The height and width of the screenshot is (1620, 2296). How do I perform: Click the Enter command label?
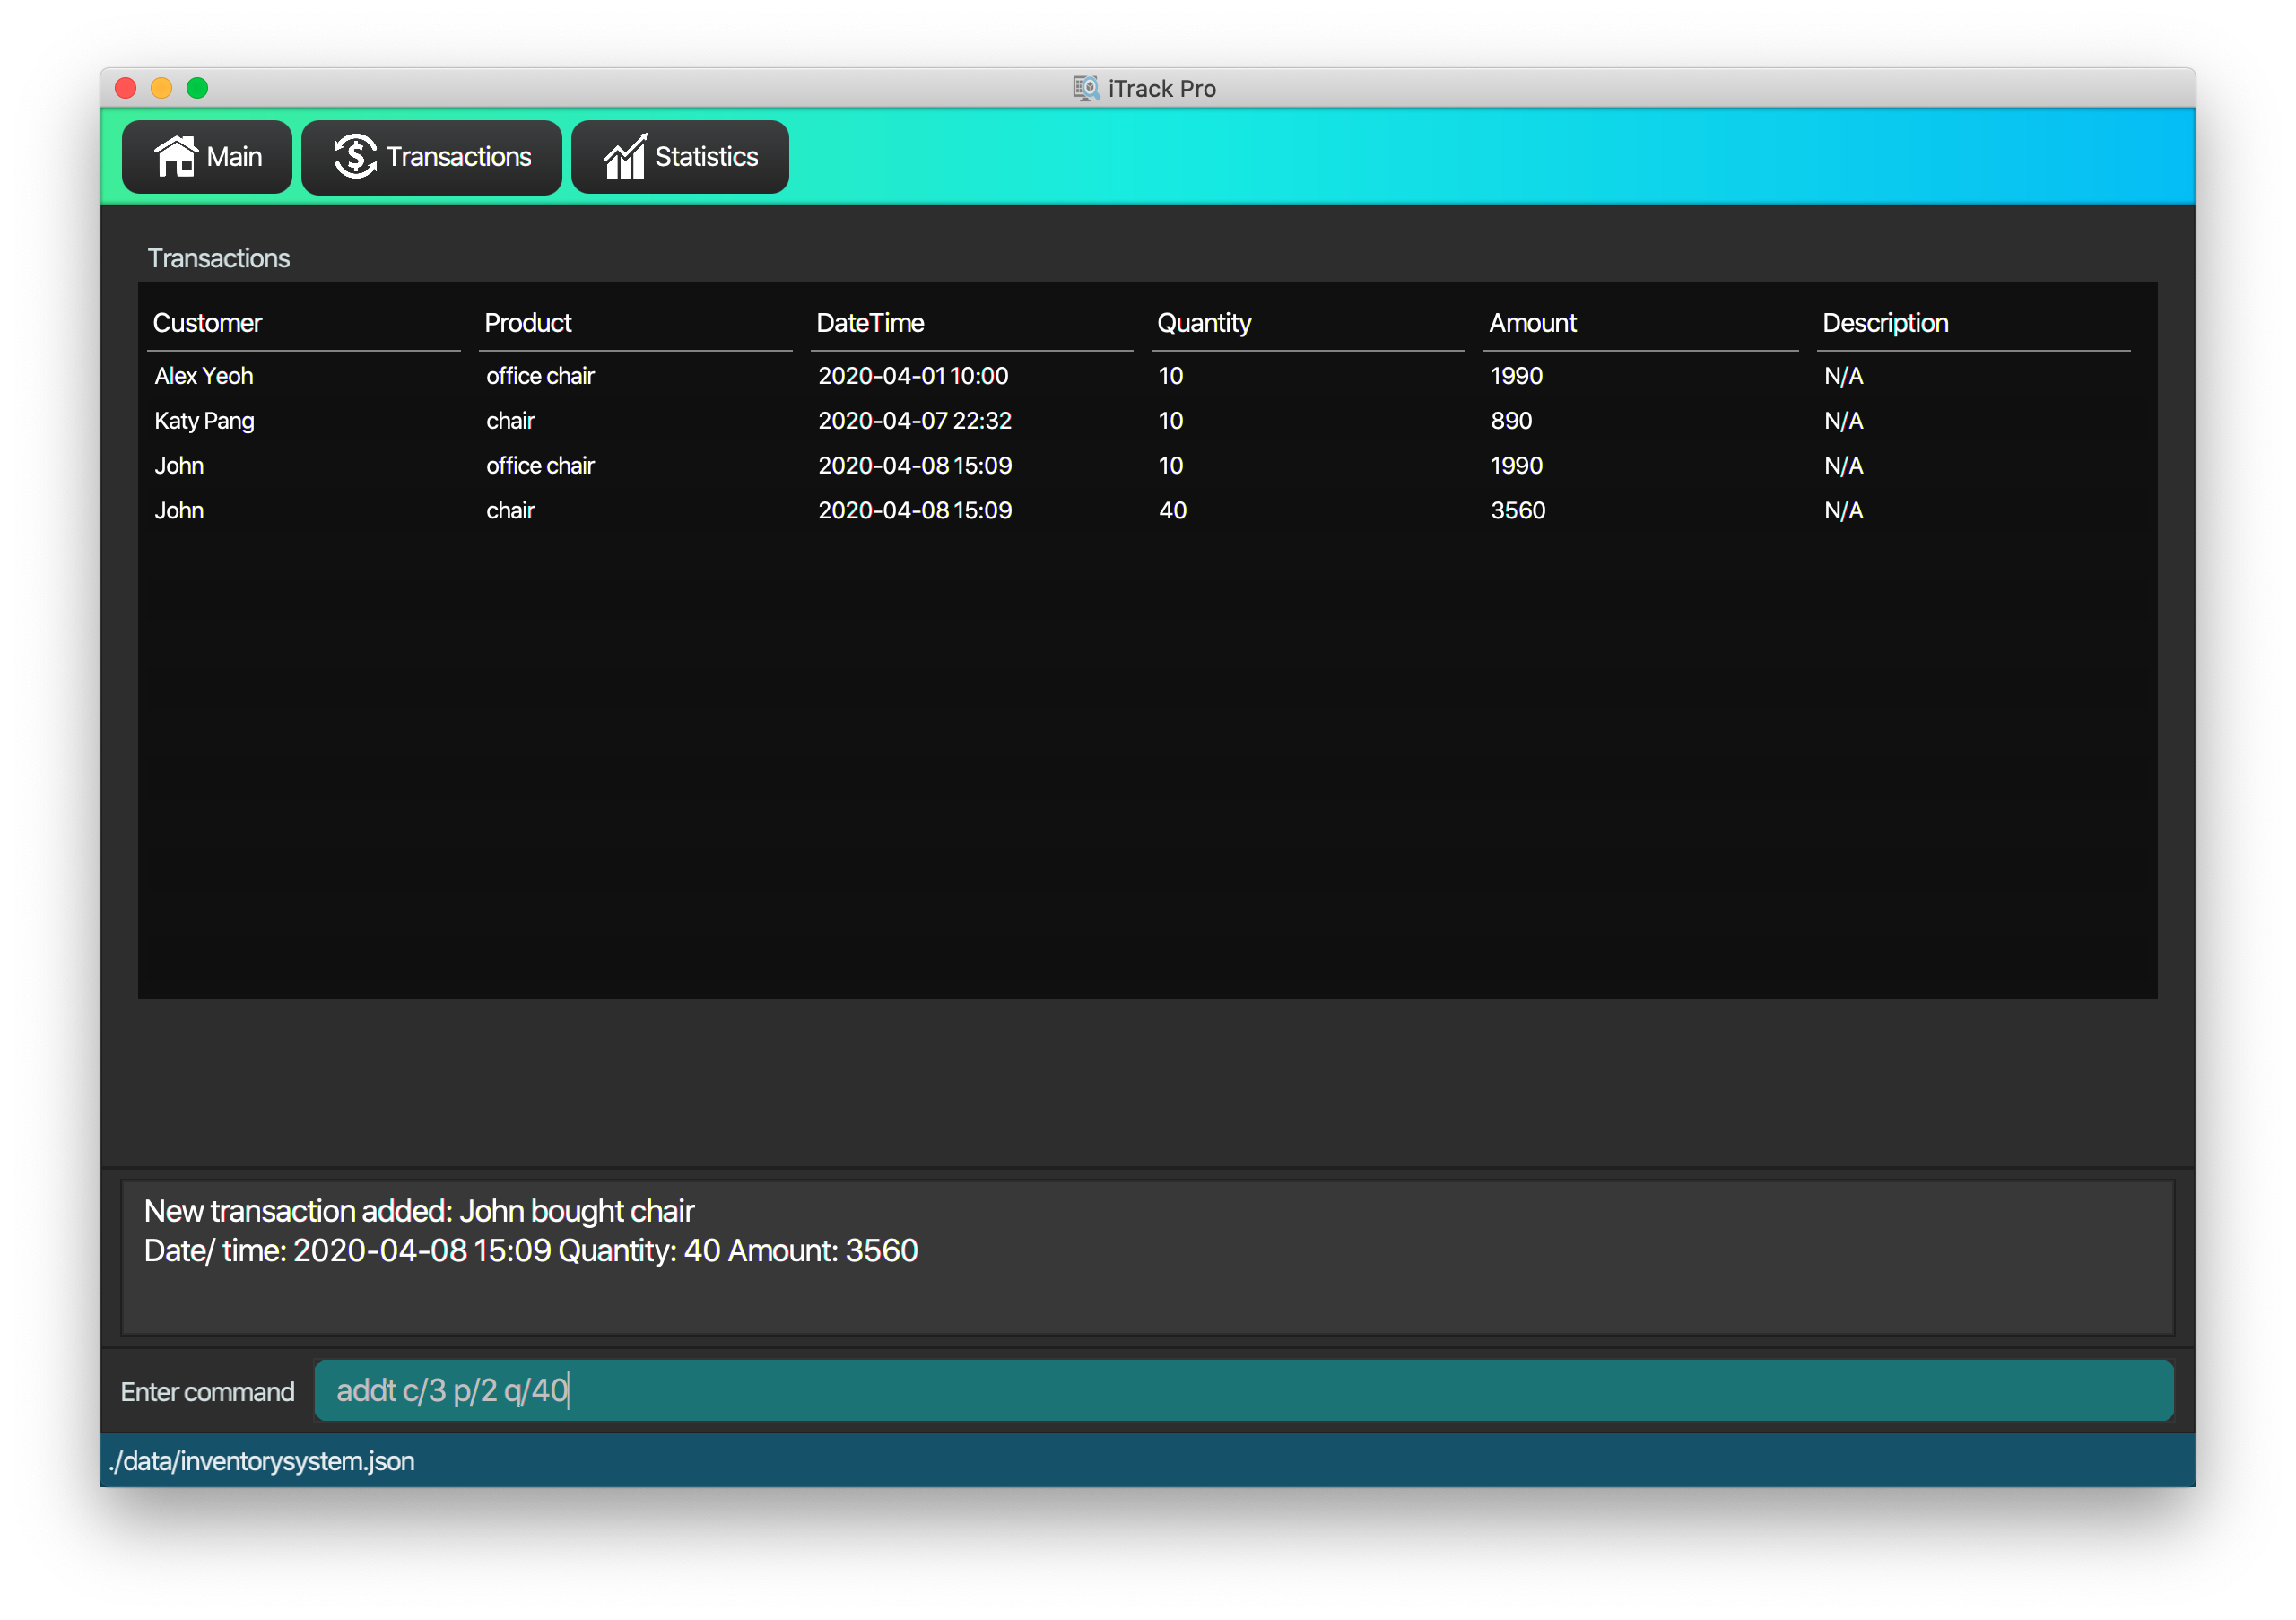pos(208,1392)
